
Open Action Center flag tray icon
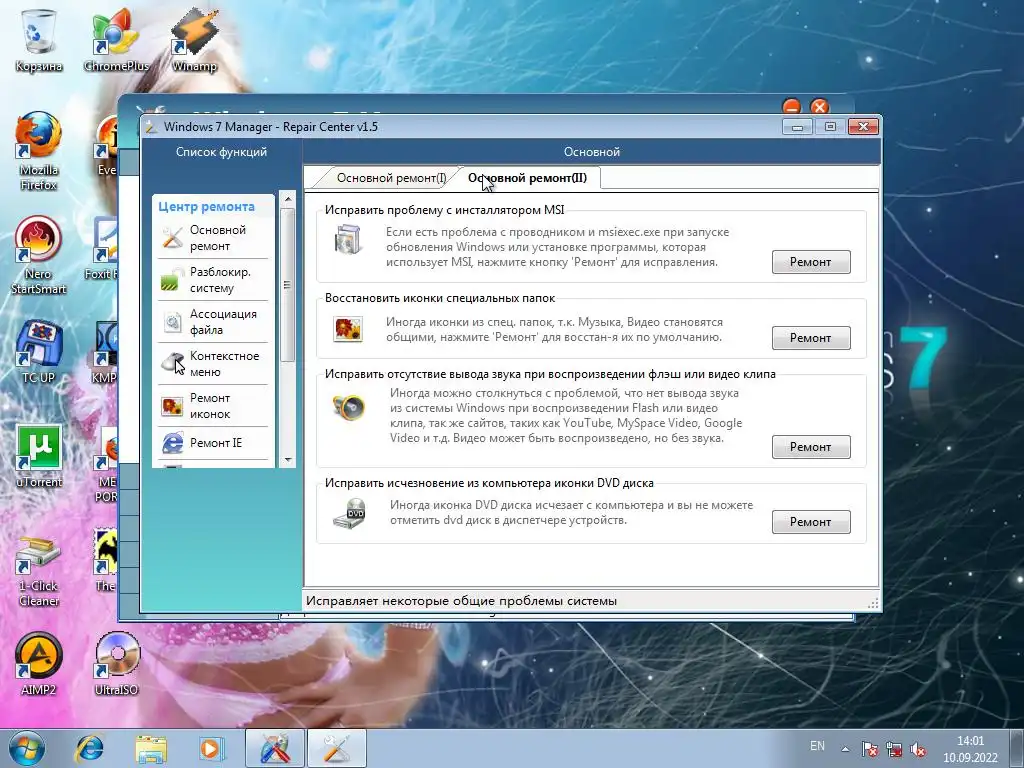[869, 749]
